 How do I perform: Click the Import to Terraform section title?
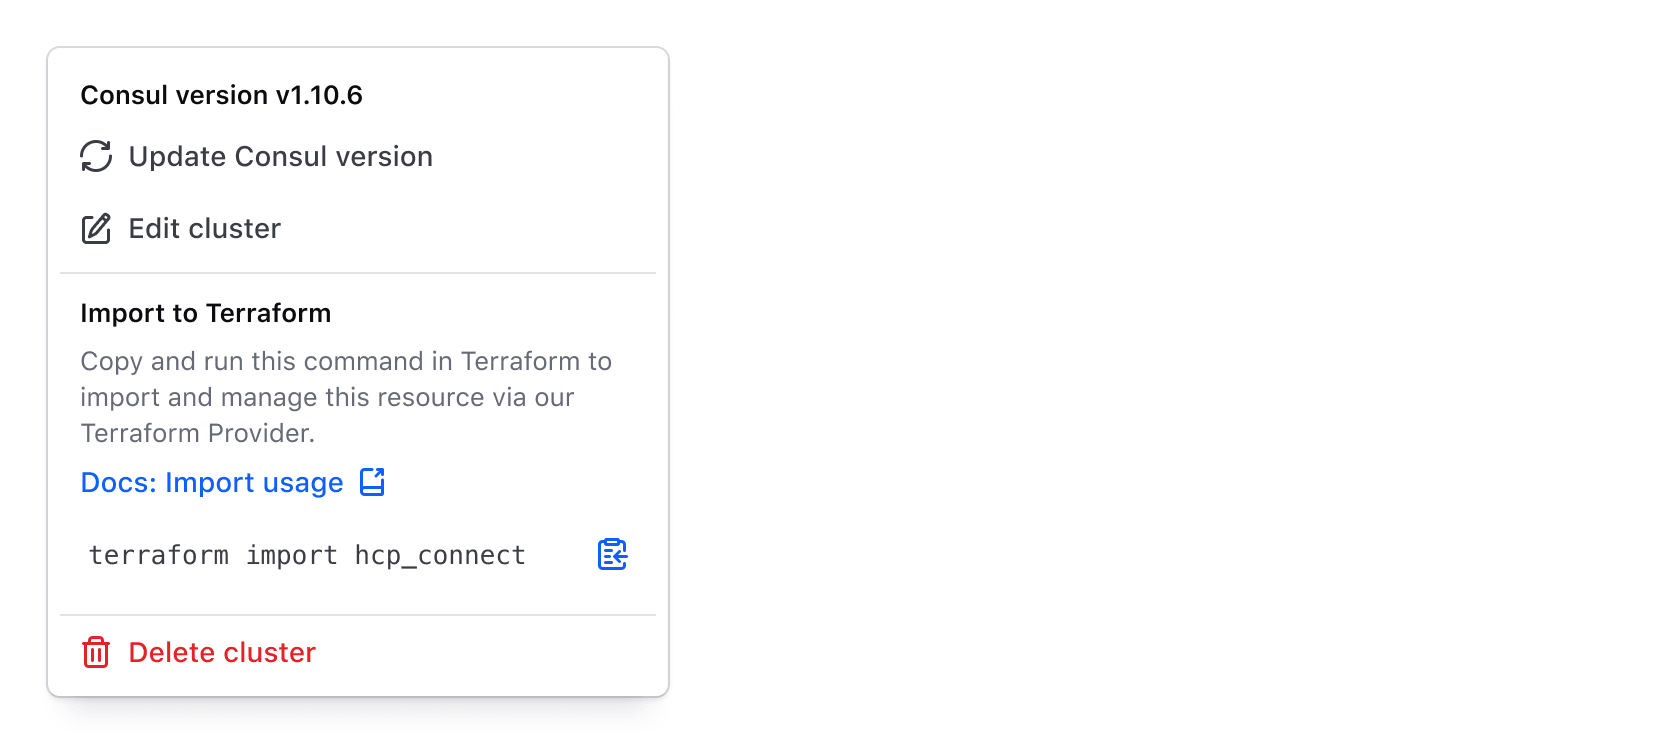pyautogui.click(x=205, y=312)
